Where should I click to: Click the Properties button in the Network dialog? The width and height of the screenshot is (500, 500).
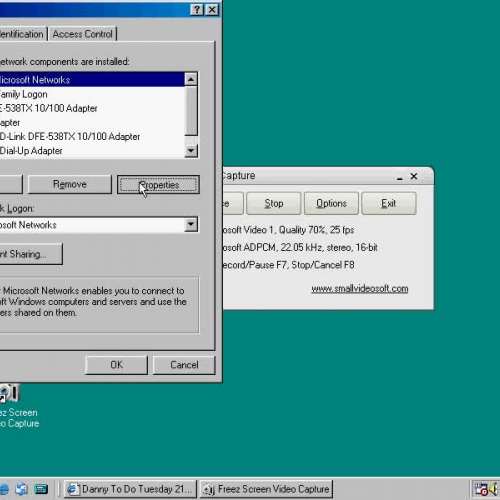pos(158,184)
